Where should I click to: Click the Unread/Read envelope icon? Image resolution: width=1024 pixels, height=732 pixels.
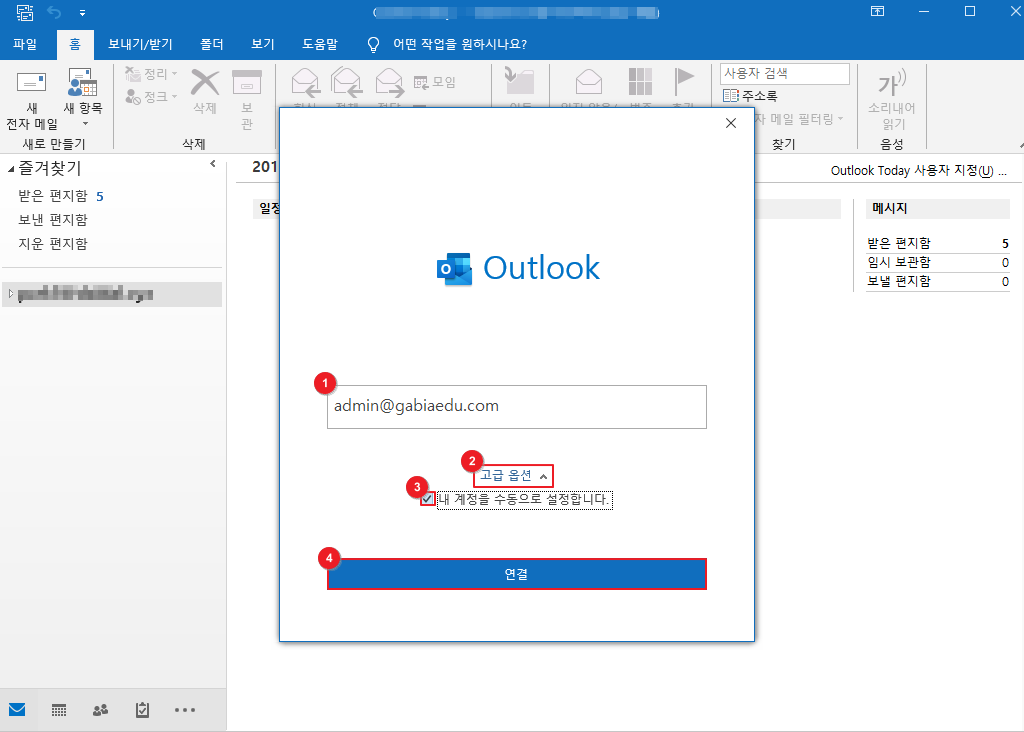[x=588, y=82]
